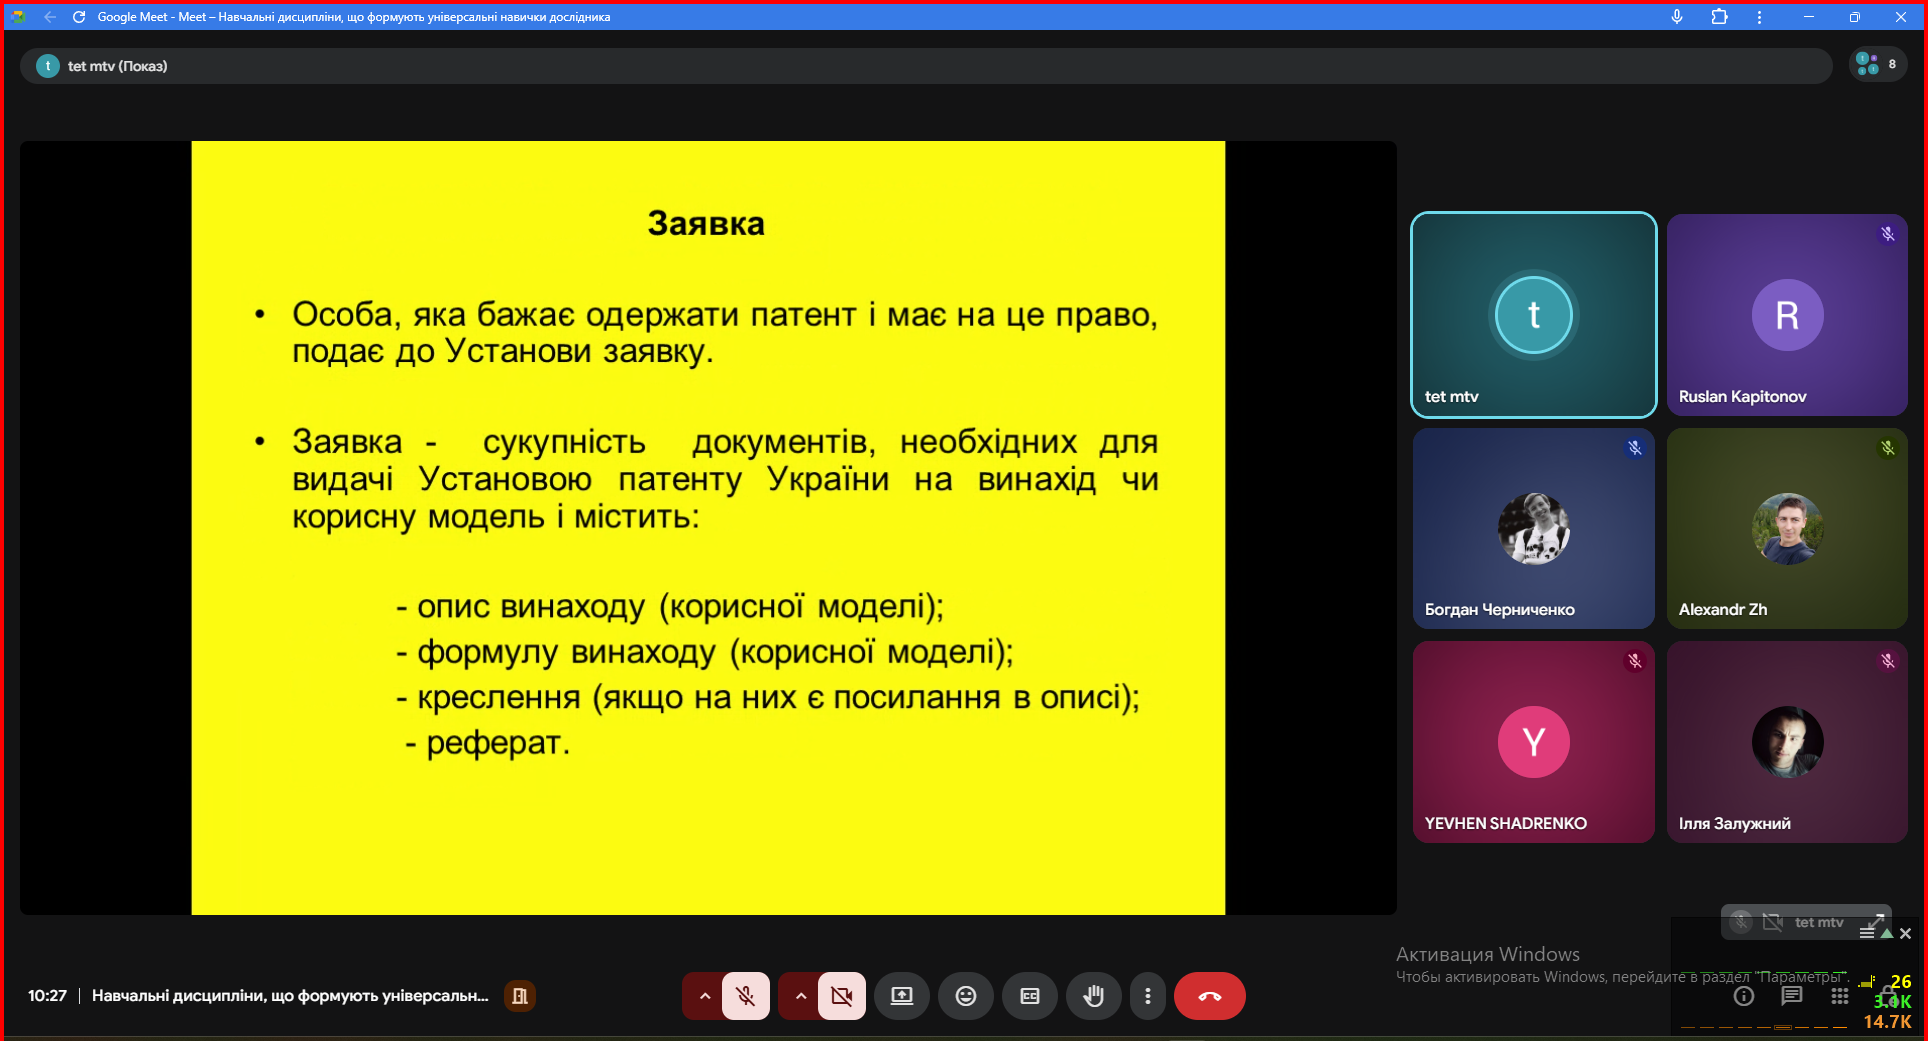Toggle closed captions
Viewport: 1928px width, 1041px height.
coord(1030,996)
